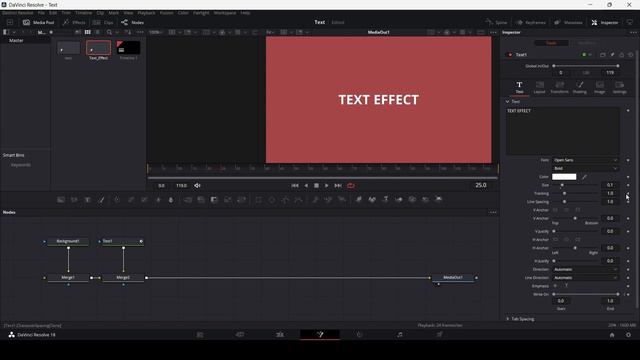Open the Fairlight music note page icon

(400, 335)
